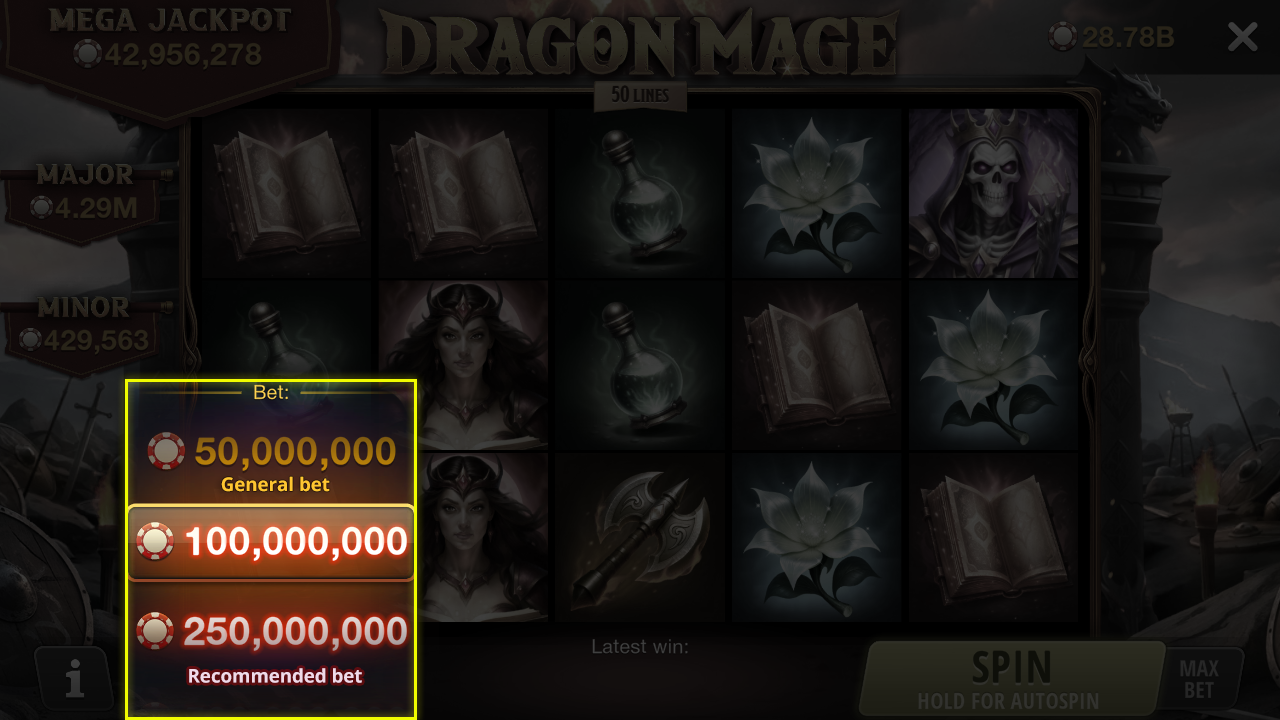Screen dimensions: 1280x720
Task: Choose the 100,000,000 bet option
Action: coord(271,543)
